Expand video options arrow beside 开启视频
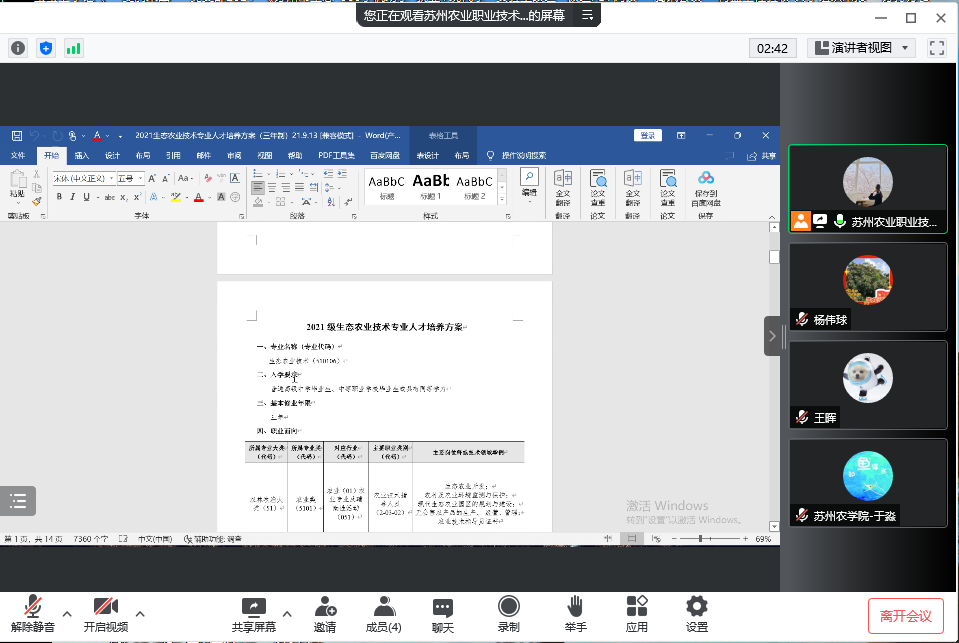This screenshot has width=959, height=643. pyautogui.click(x=140, y=614)
